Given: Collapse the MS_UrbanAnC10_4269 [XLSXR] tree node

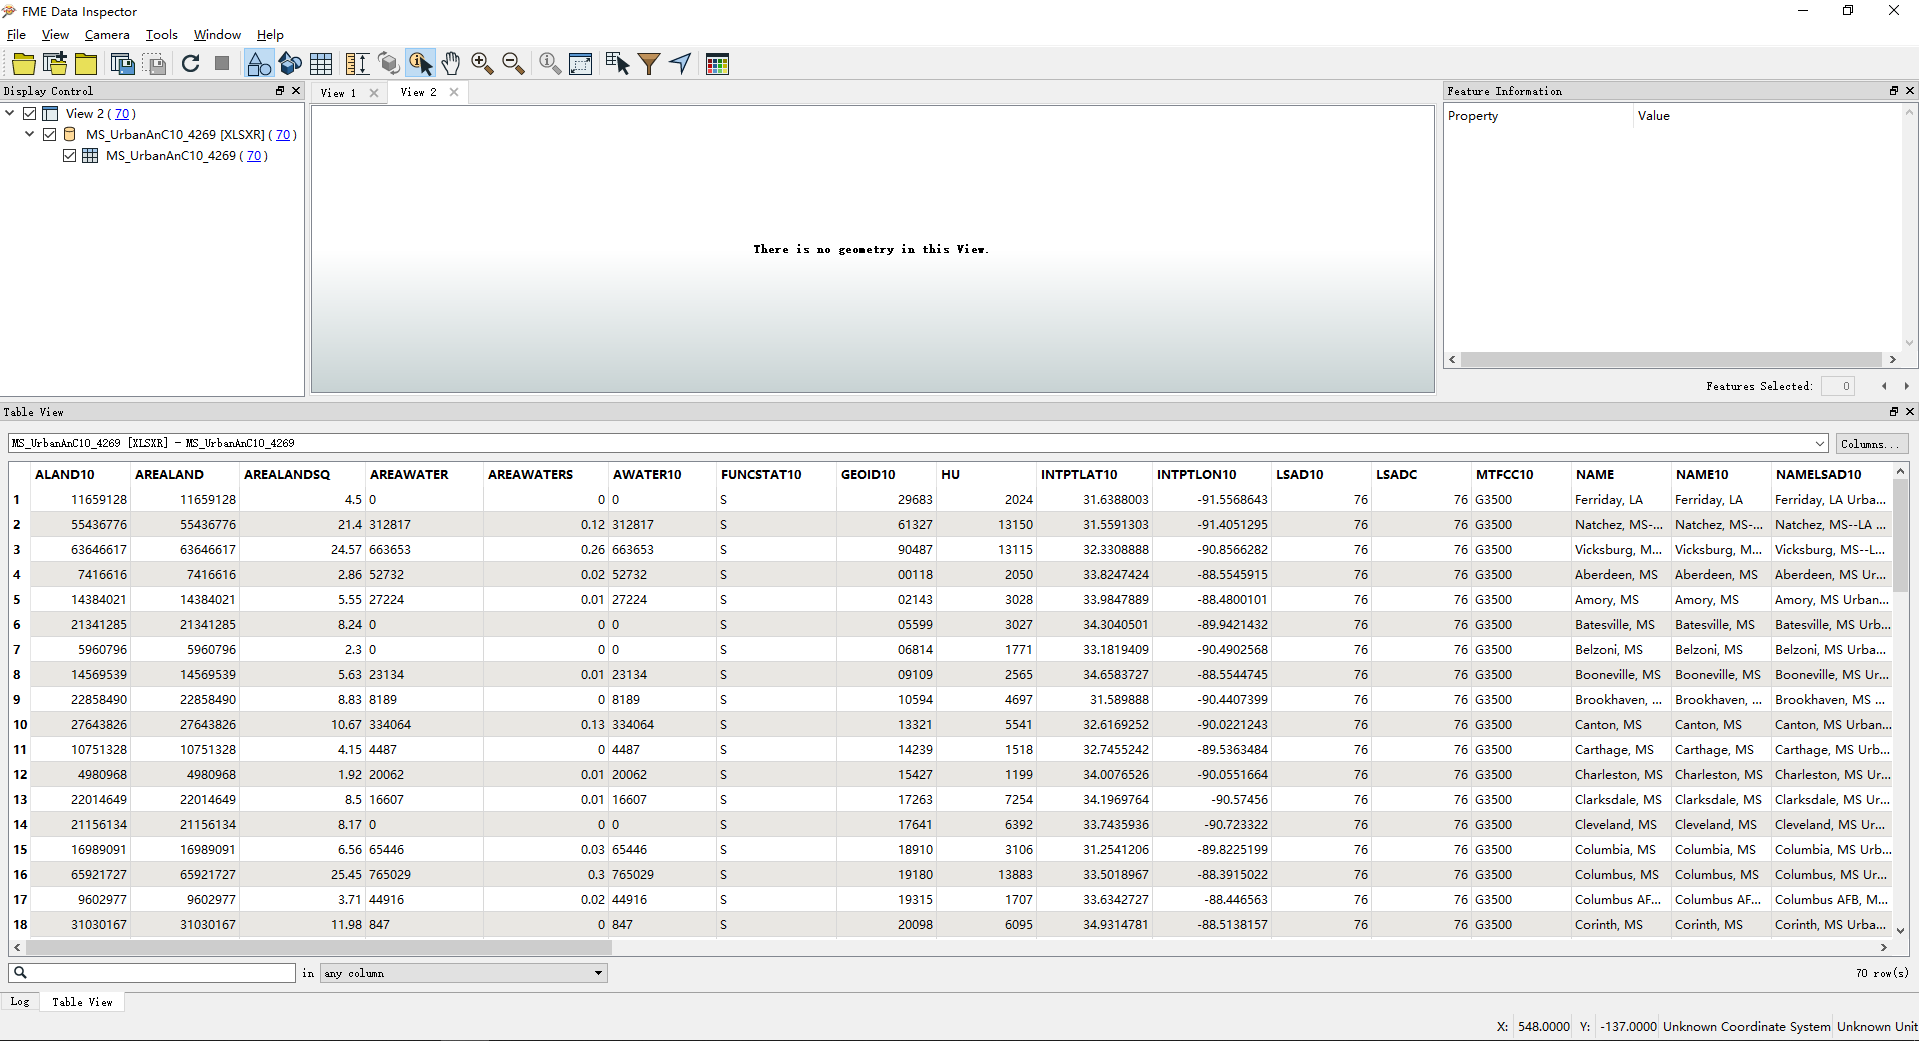Looking at the screenshot, I should coord(30,134).
